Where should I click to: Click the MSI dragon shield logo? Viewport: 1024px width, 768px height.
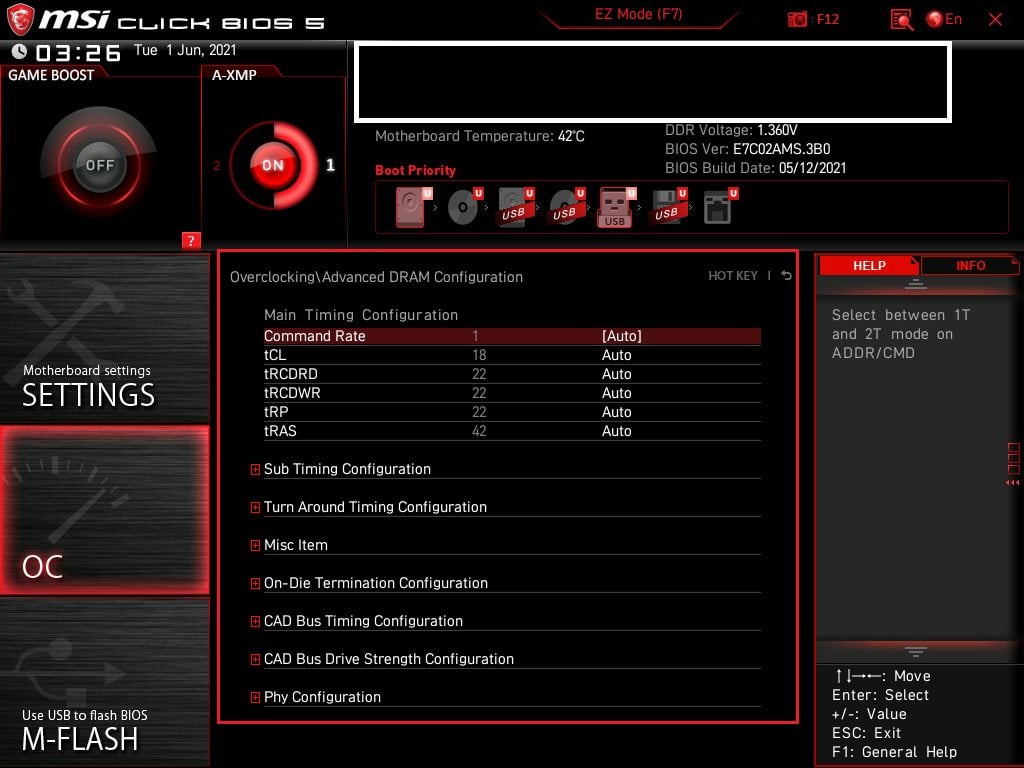click(20, 19)
